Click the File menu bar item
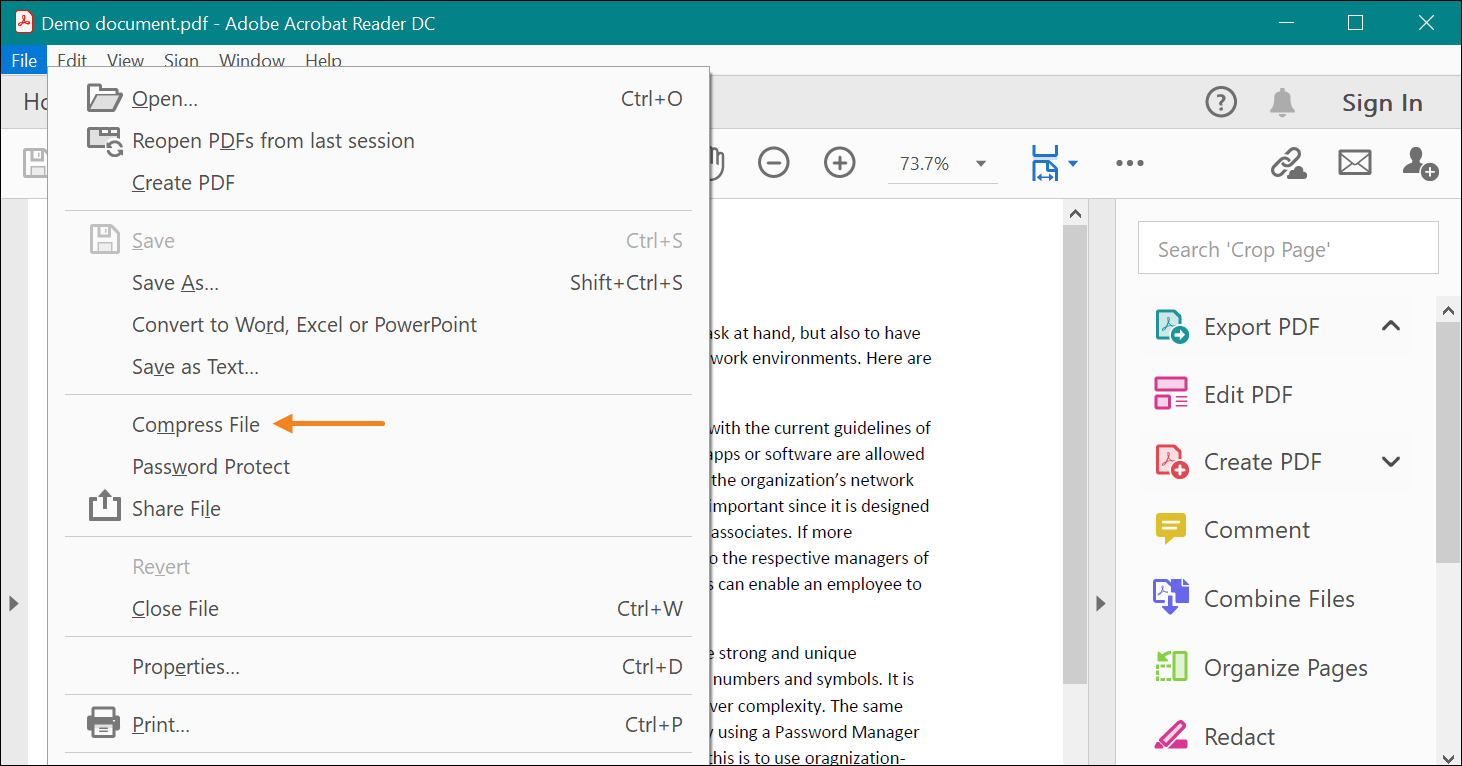The image size is (1462, 766). point(24,61)
